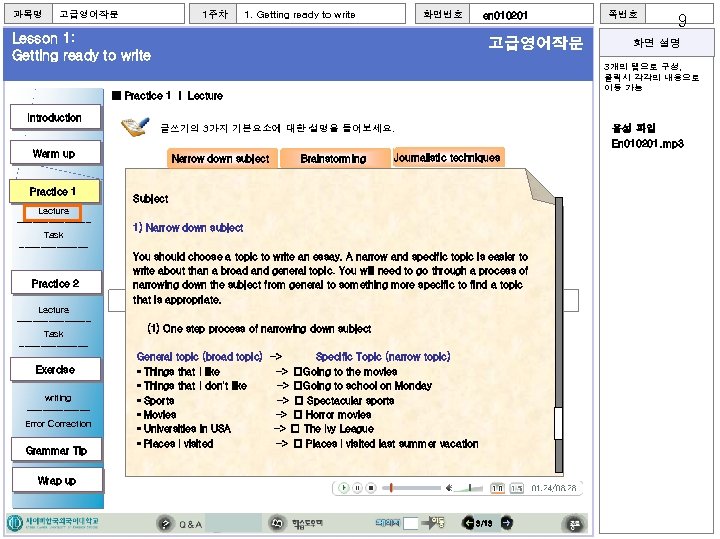Play the lecture audio
The height and width of the screenshot is (539, 720).
[343, 488]
